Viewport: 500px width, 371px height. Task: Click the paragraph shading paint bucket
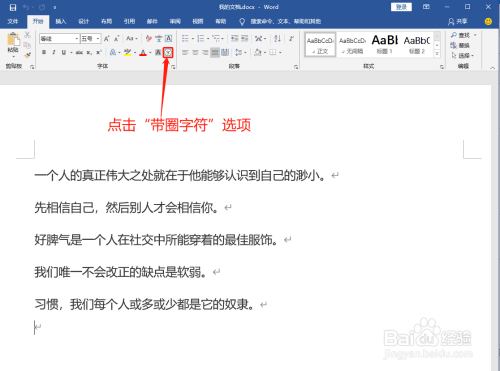258,53
